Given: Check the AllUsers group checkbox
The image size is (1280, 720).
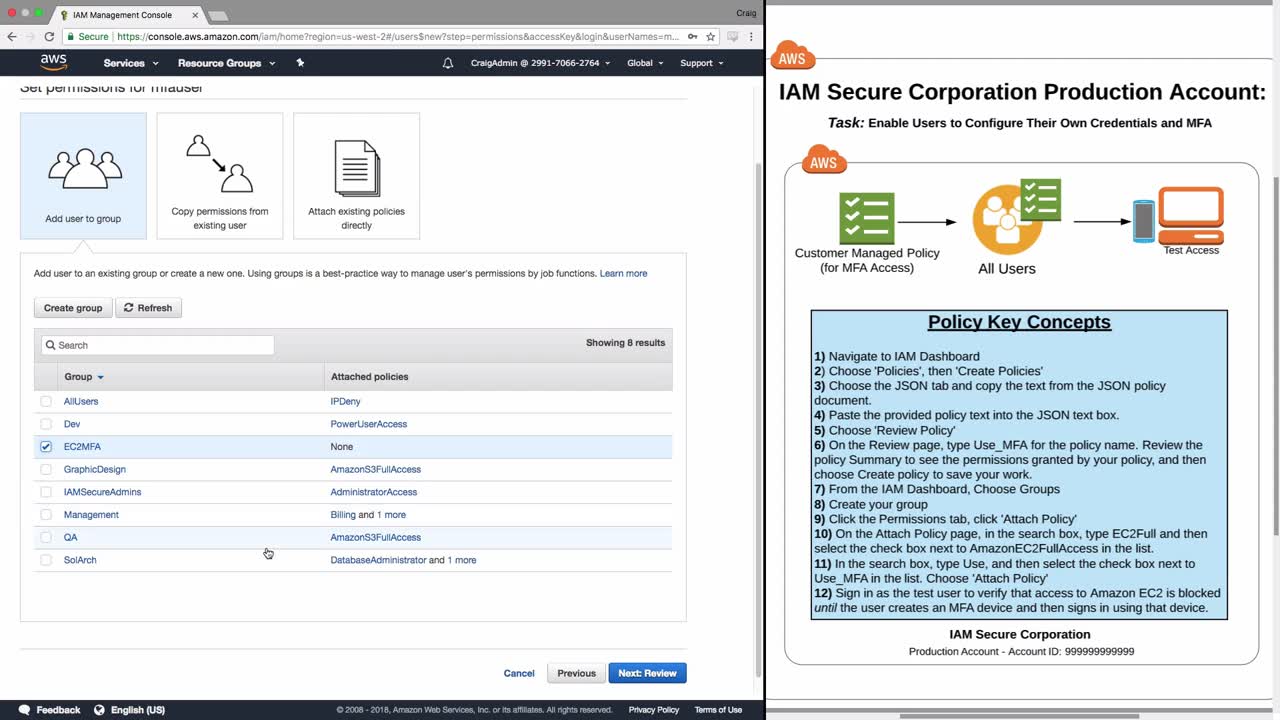Looking at the screenshot, I should click(46, 401).
